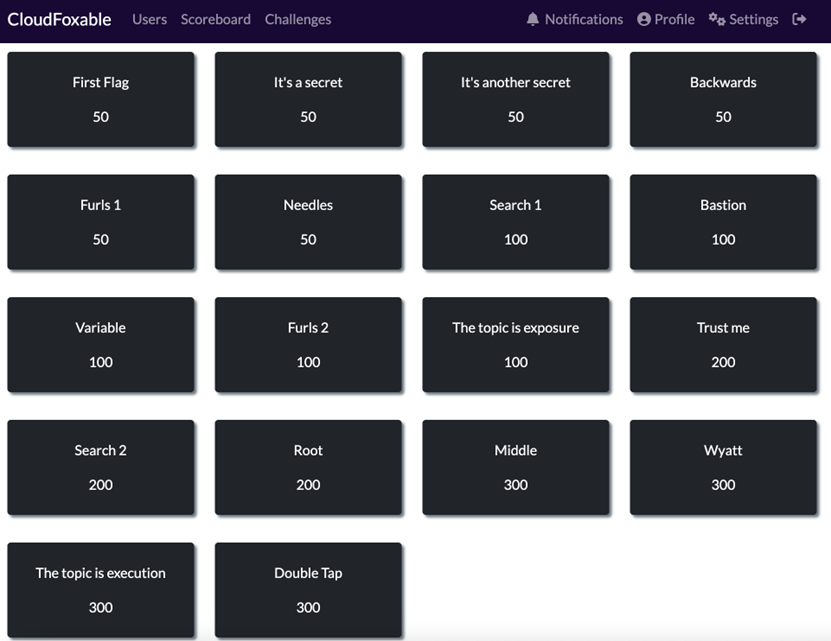Click the Notifications bell icon
The image size is (831, 641).
pos(532,19)
